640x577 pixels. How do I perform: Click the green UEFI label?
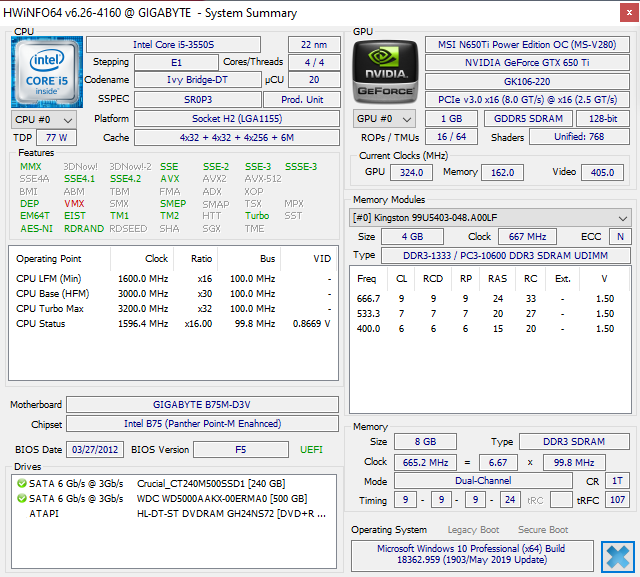point(311,450)
